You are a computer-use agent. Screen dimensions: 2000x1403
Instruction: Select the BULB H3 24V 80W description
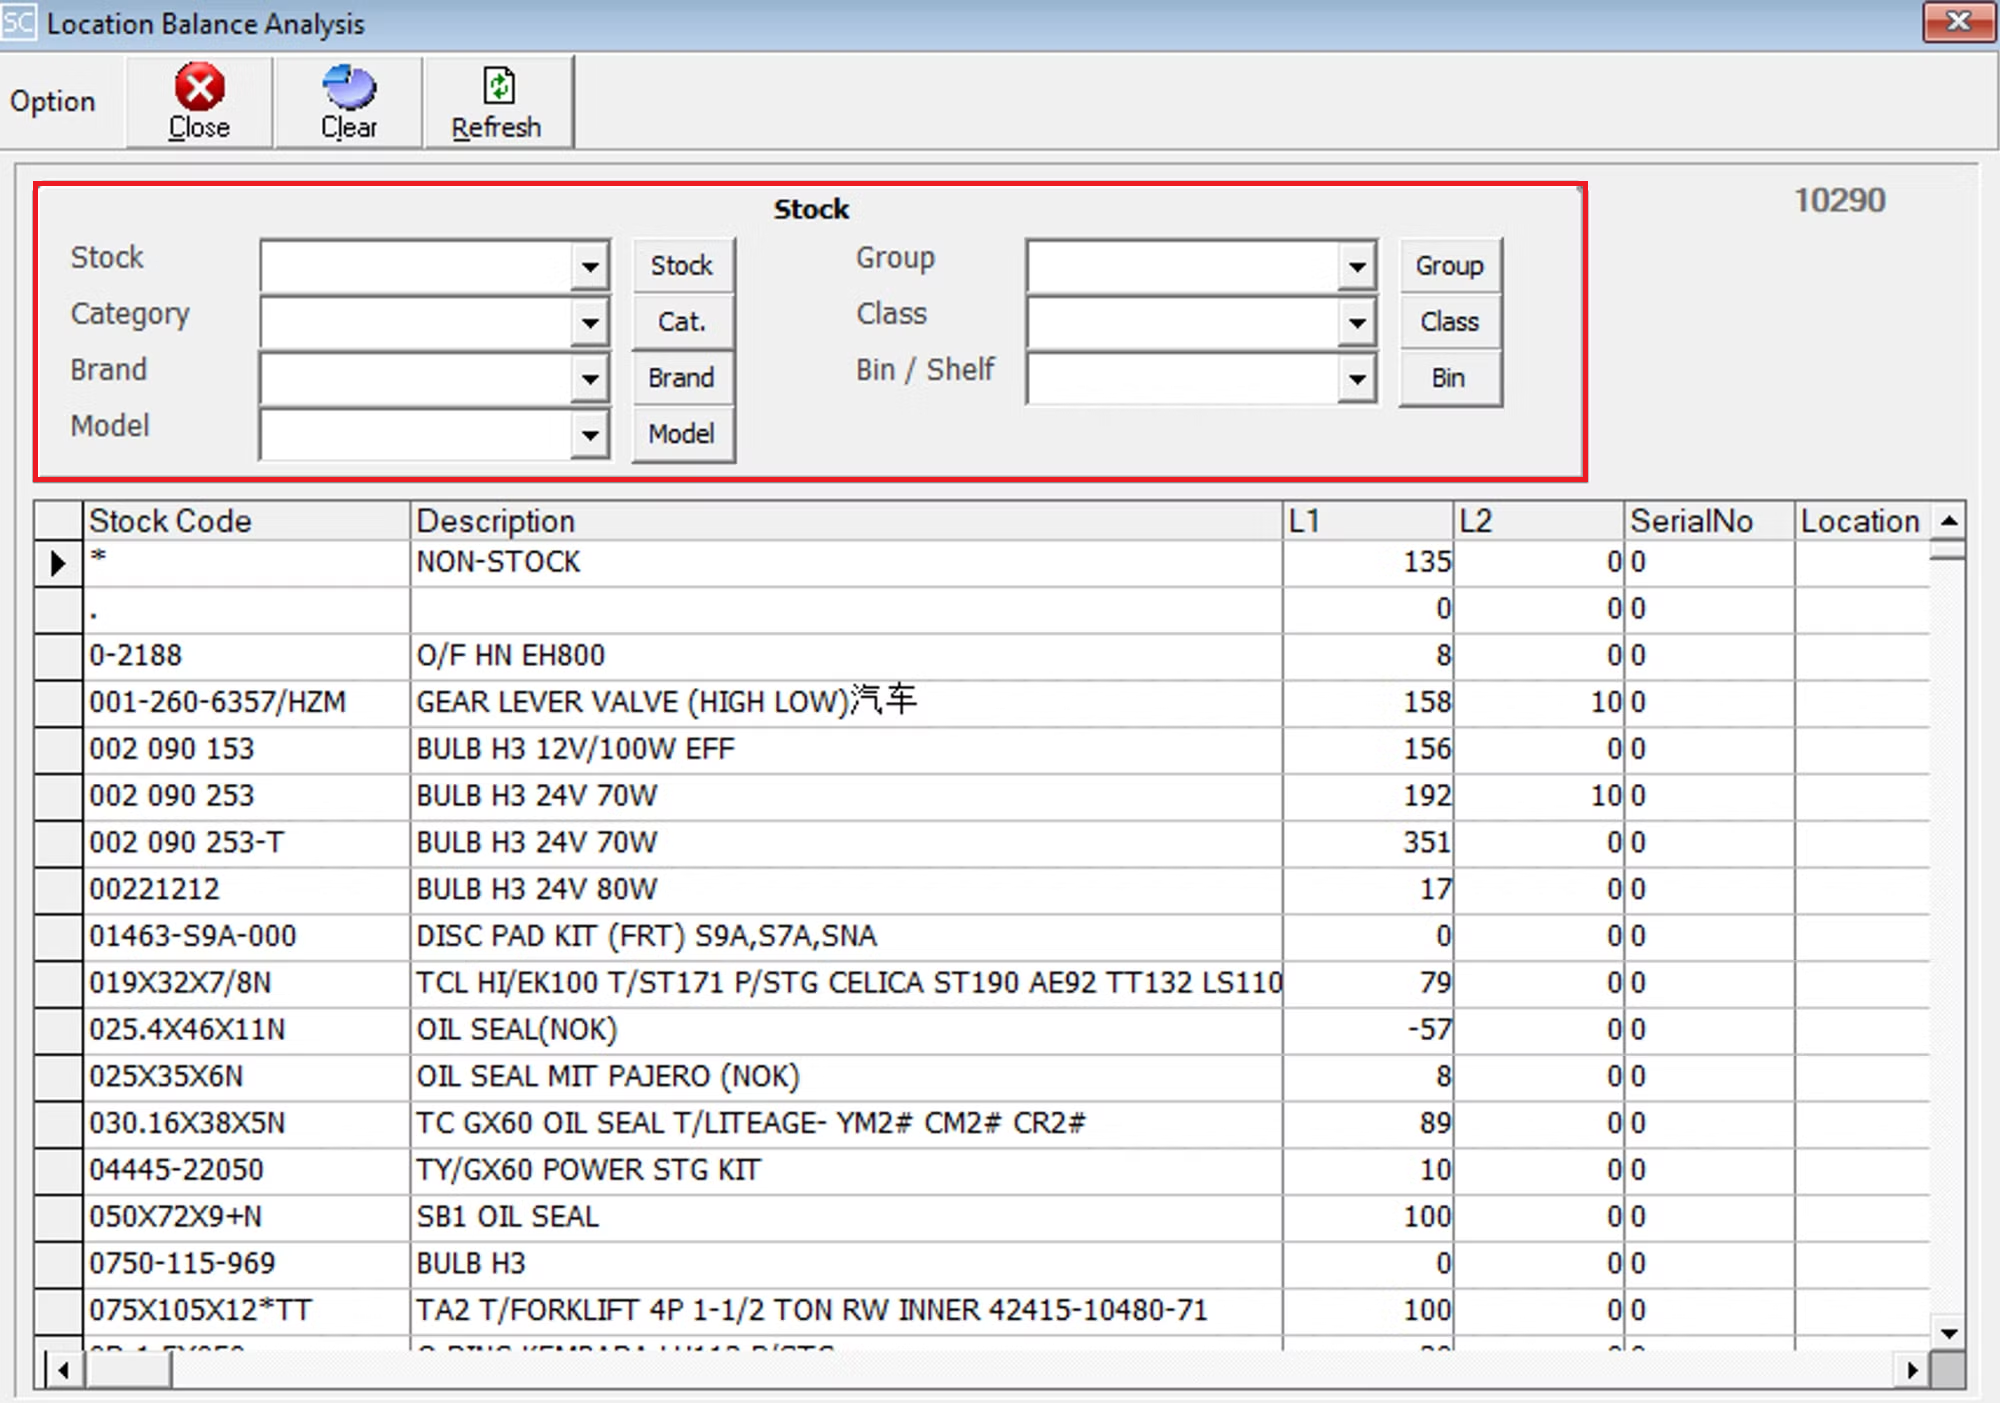[x=846, y=890]
